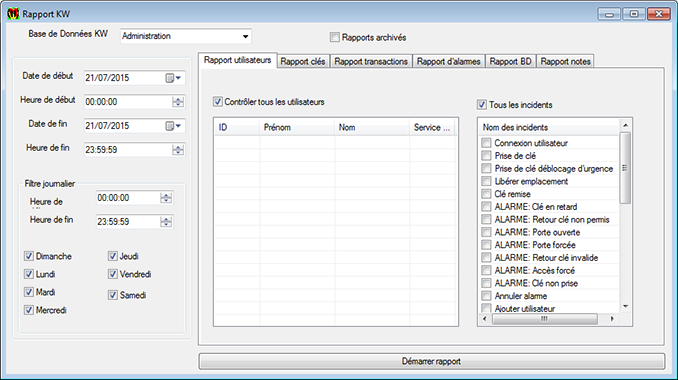This screenshot has height=380, width=678.
Task: Toggle the Dimanche checkbox
Action: click(29, 256)
